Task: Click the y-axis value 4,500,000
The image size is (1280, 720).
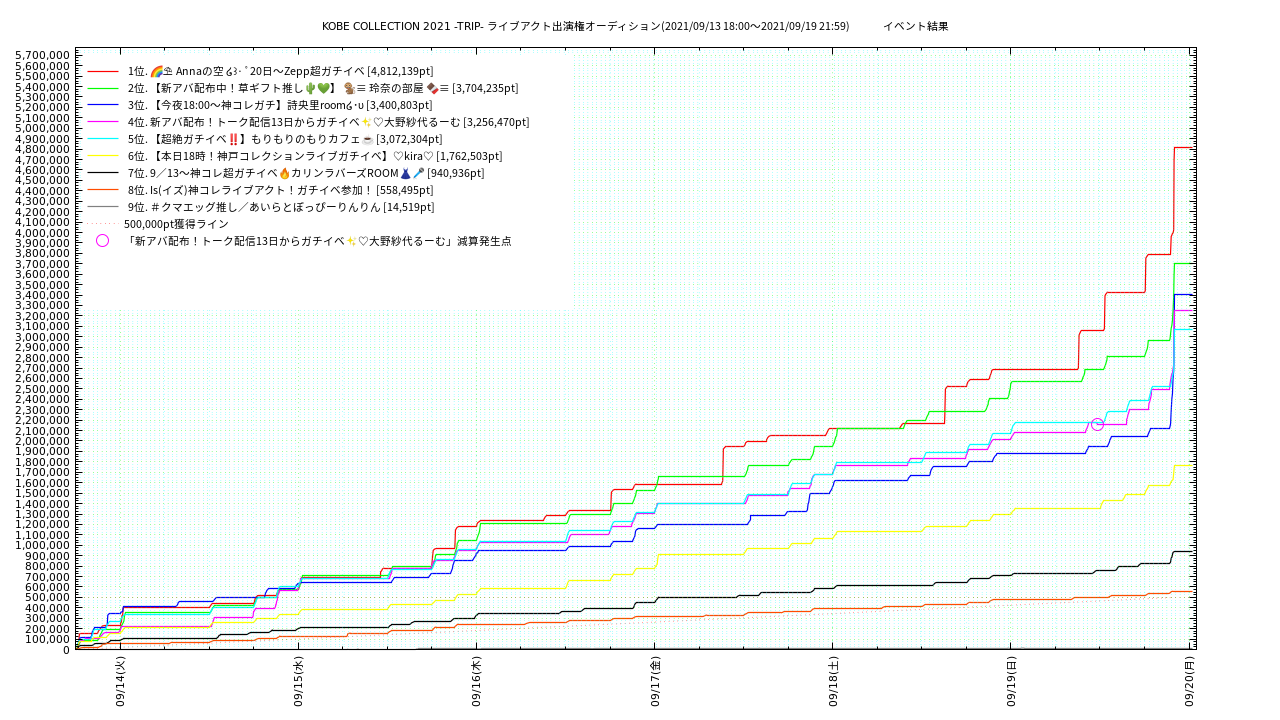Action: click(x=42, y=180)
